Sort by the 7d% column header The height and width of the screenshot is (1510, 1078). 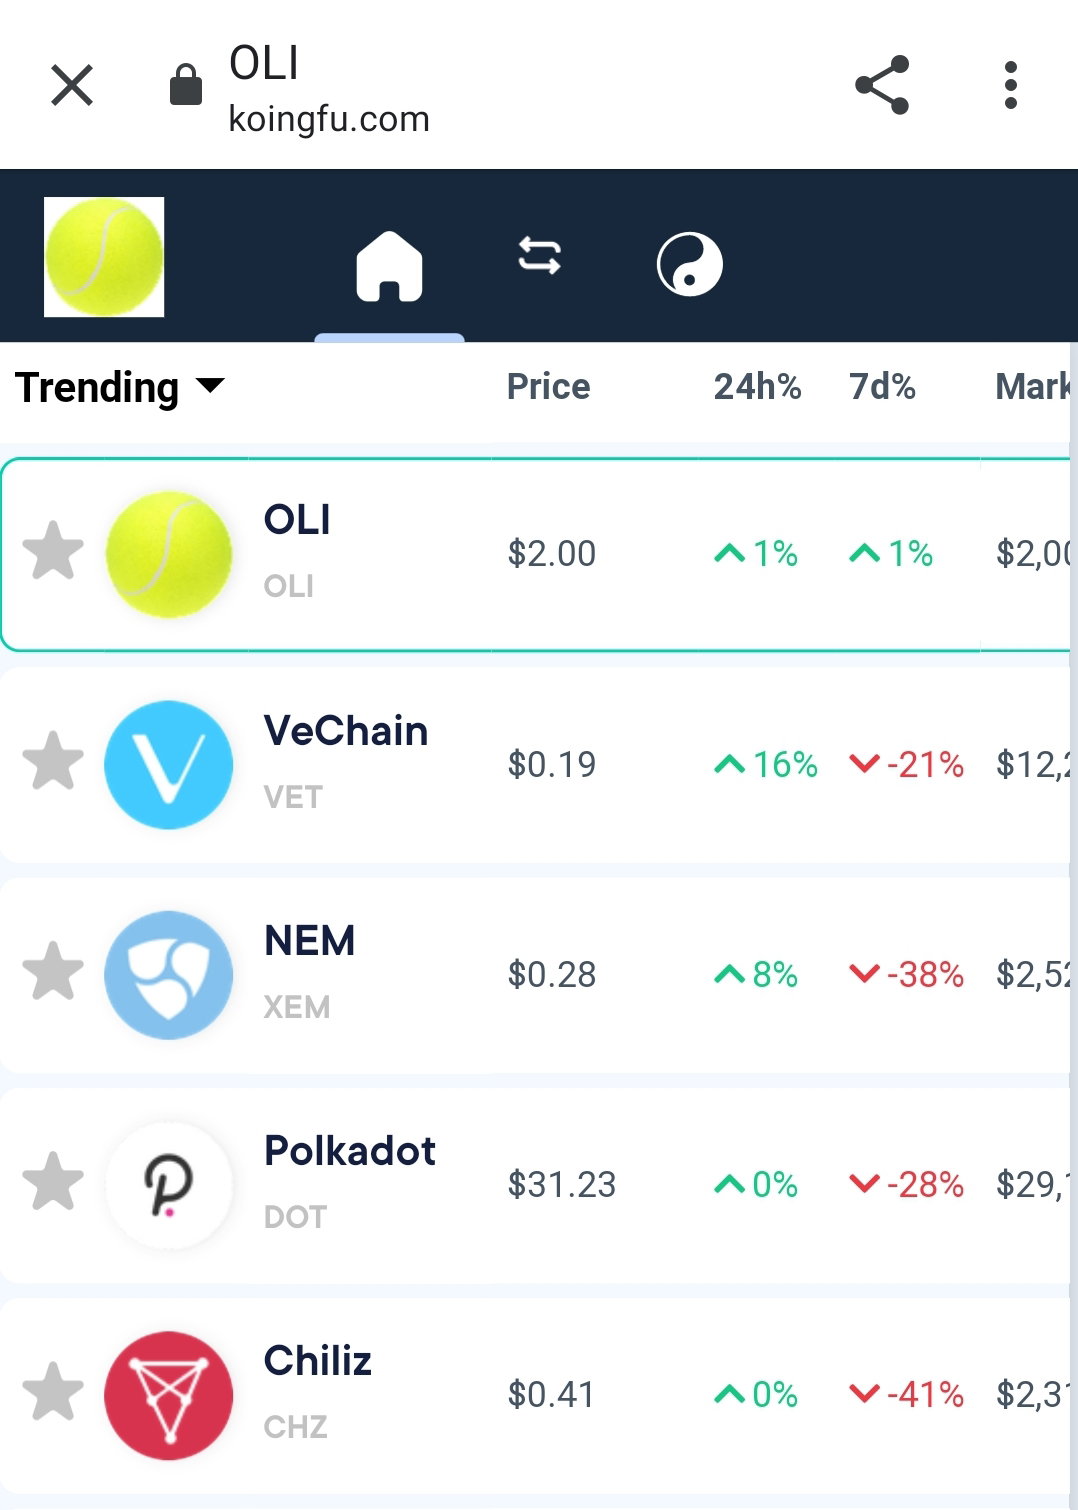click(x=882, y=387)
